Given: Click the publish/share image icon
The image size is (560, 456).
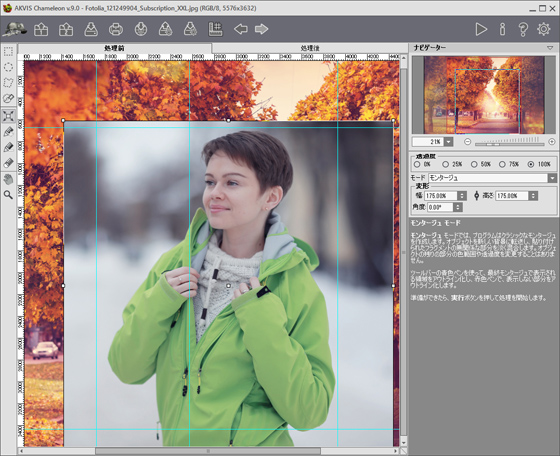Looking at the screenshot, I should coord(141,29).
